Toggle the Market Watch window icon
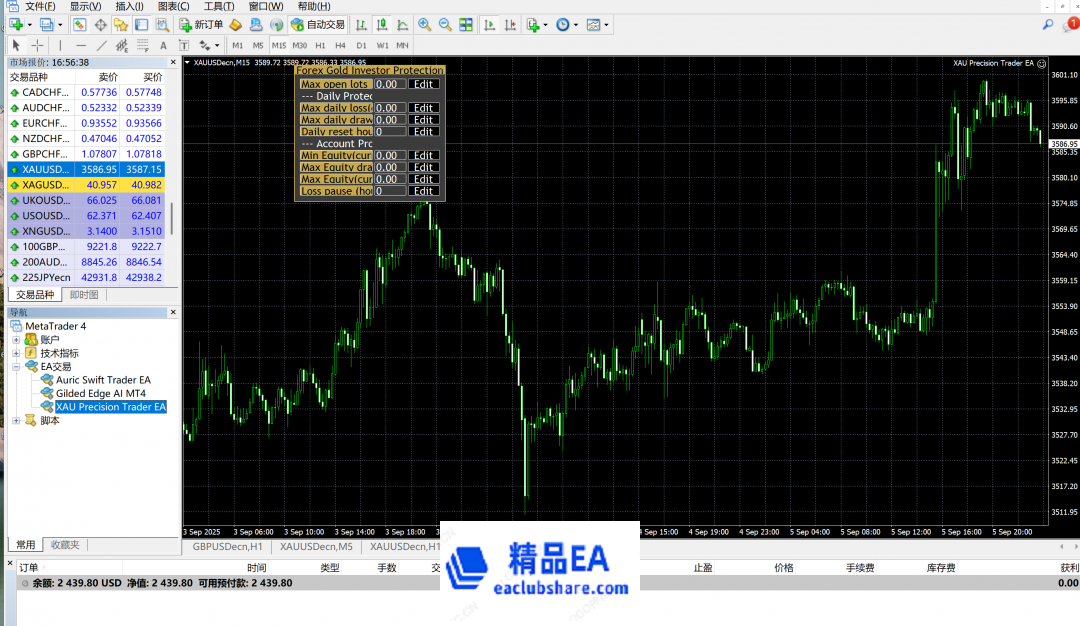The image size is (1080, 626). click(x=79, y=25)
